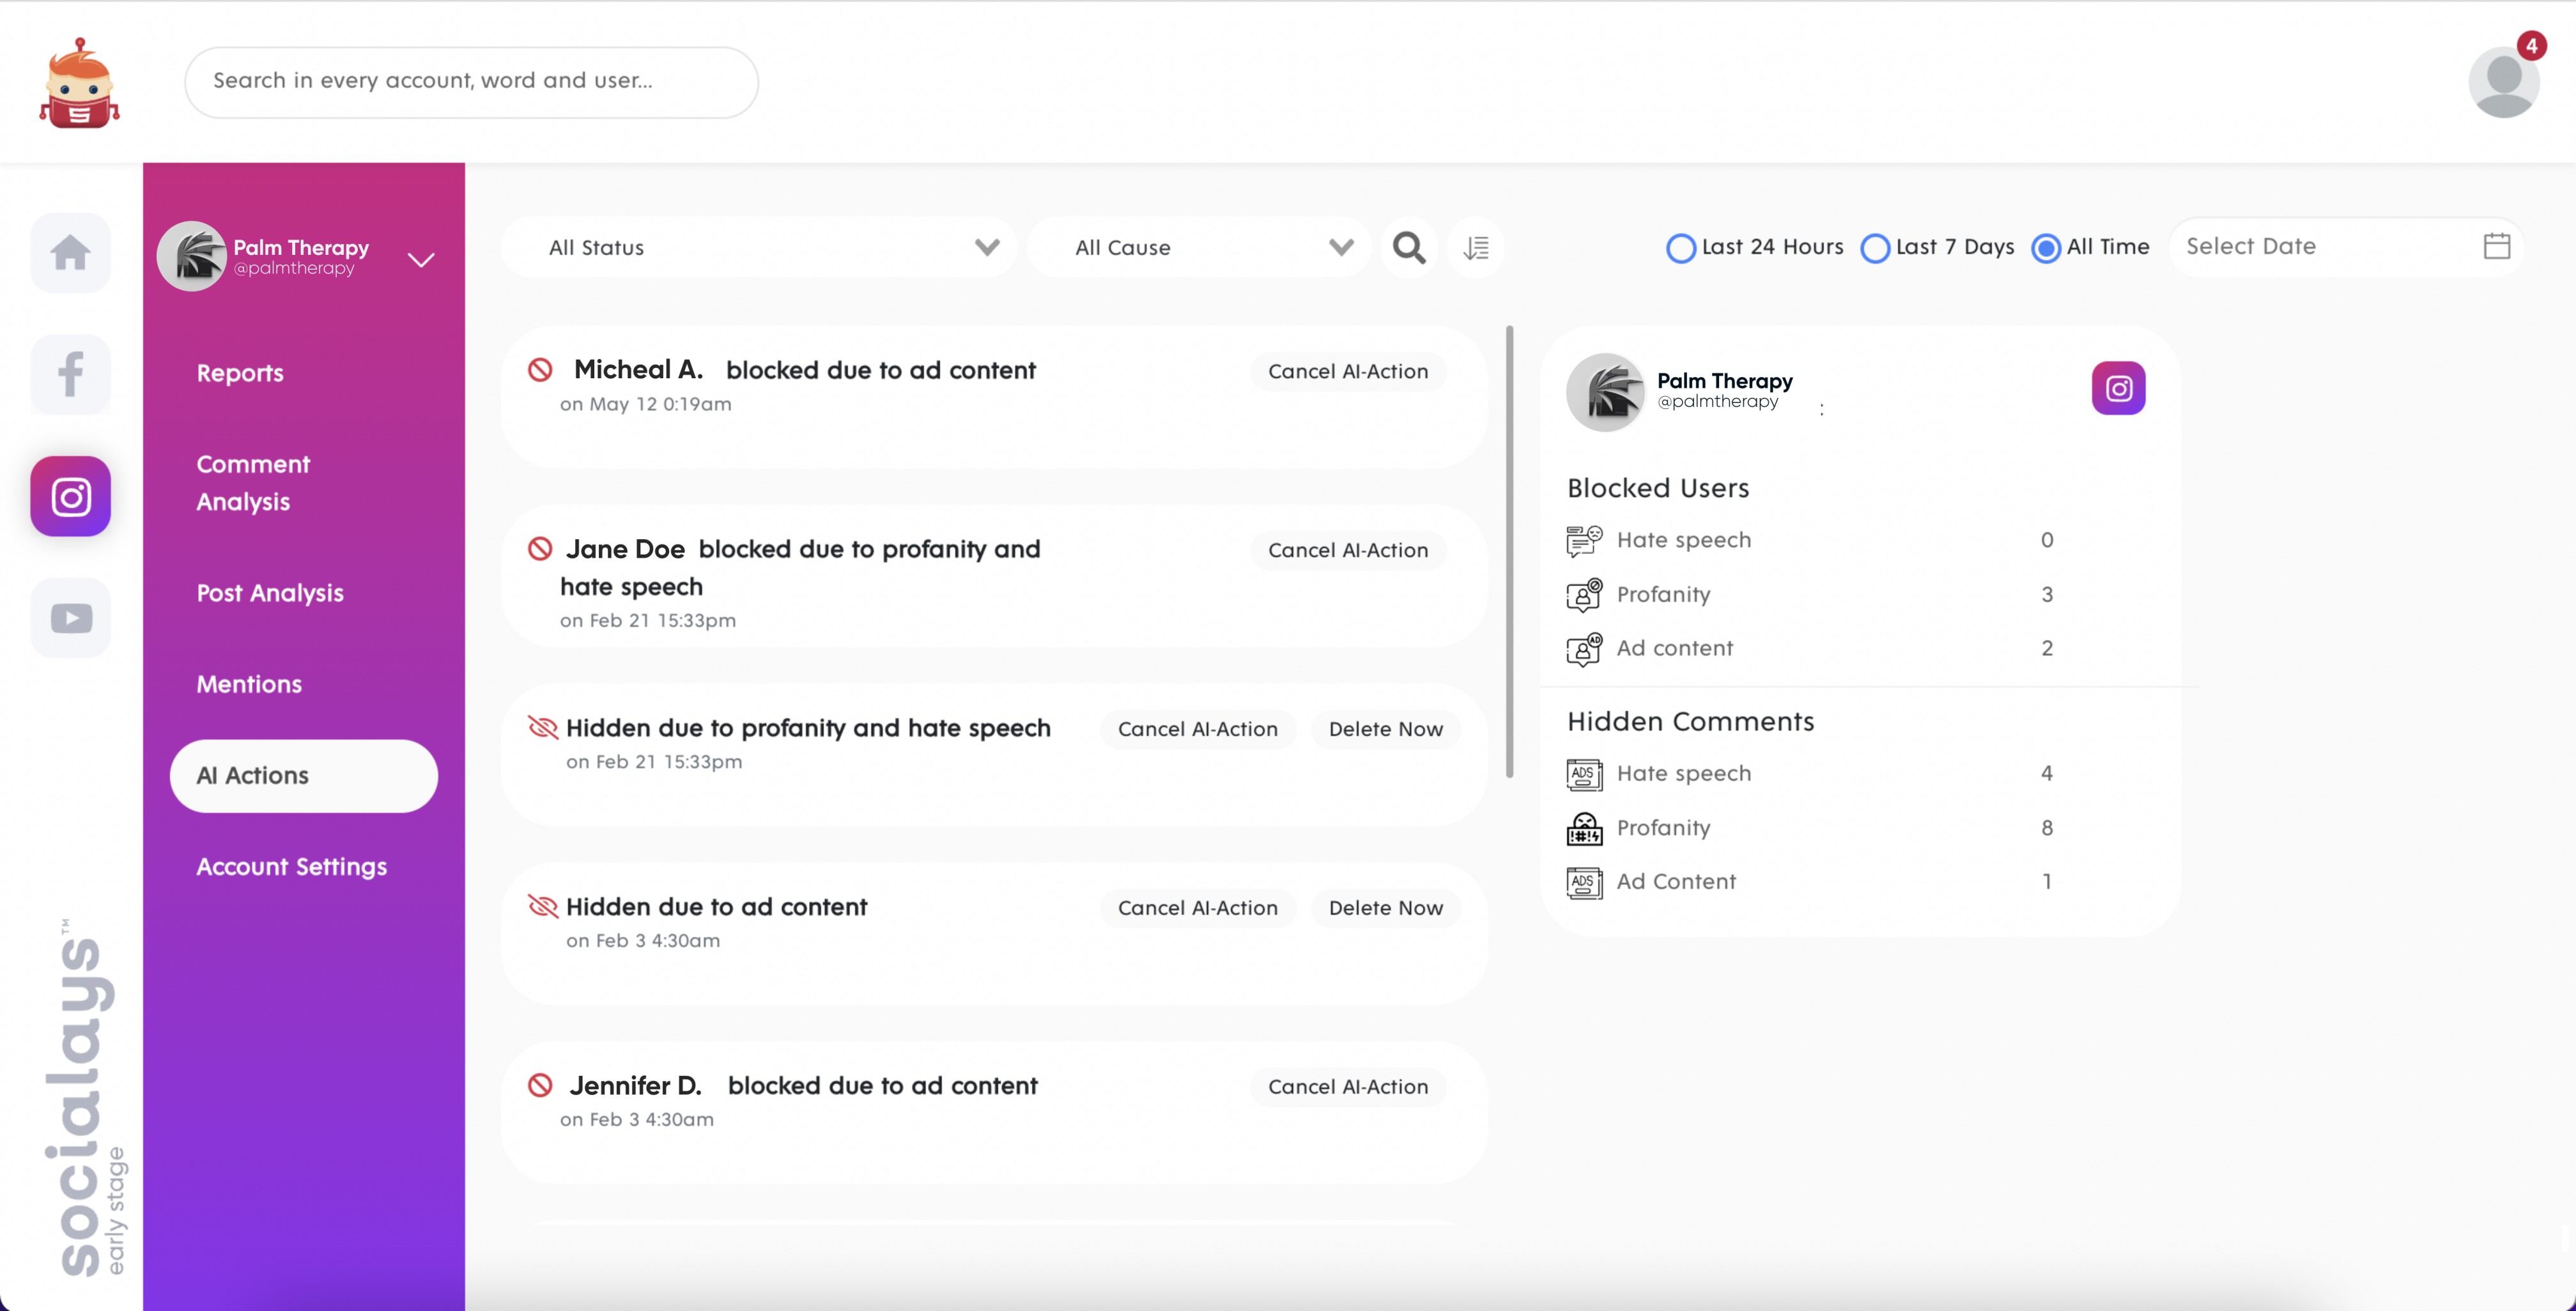Image resolution: width=2576 pixels, height=1311 pixels.
Task: Open the calendar icon in Select Date
Action: point(2496,246)
